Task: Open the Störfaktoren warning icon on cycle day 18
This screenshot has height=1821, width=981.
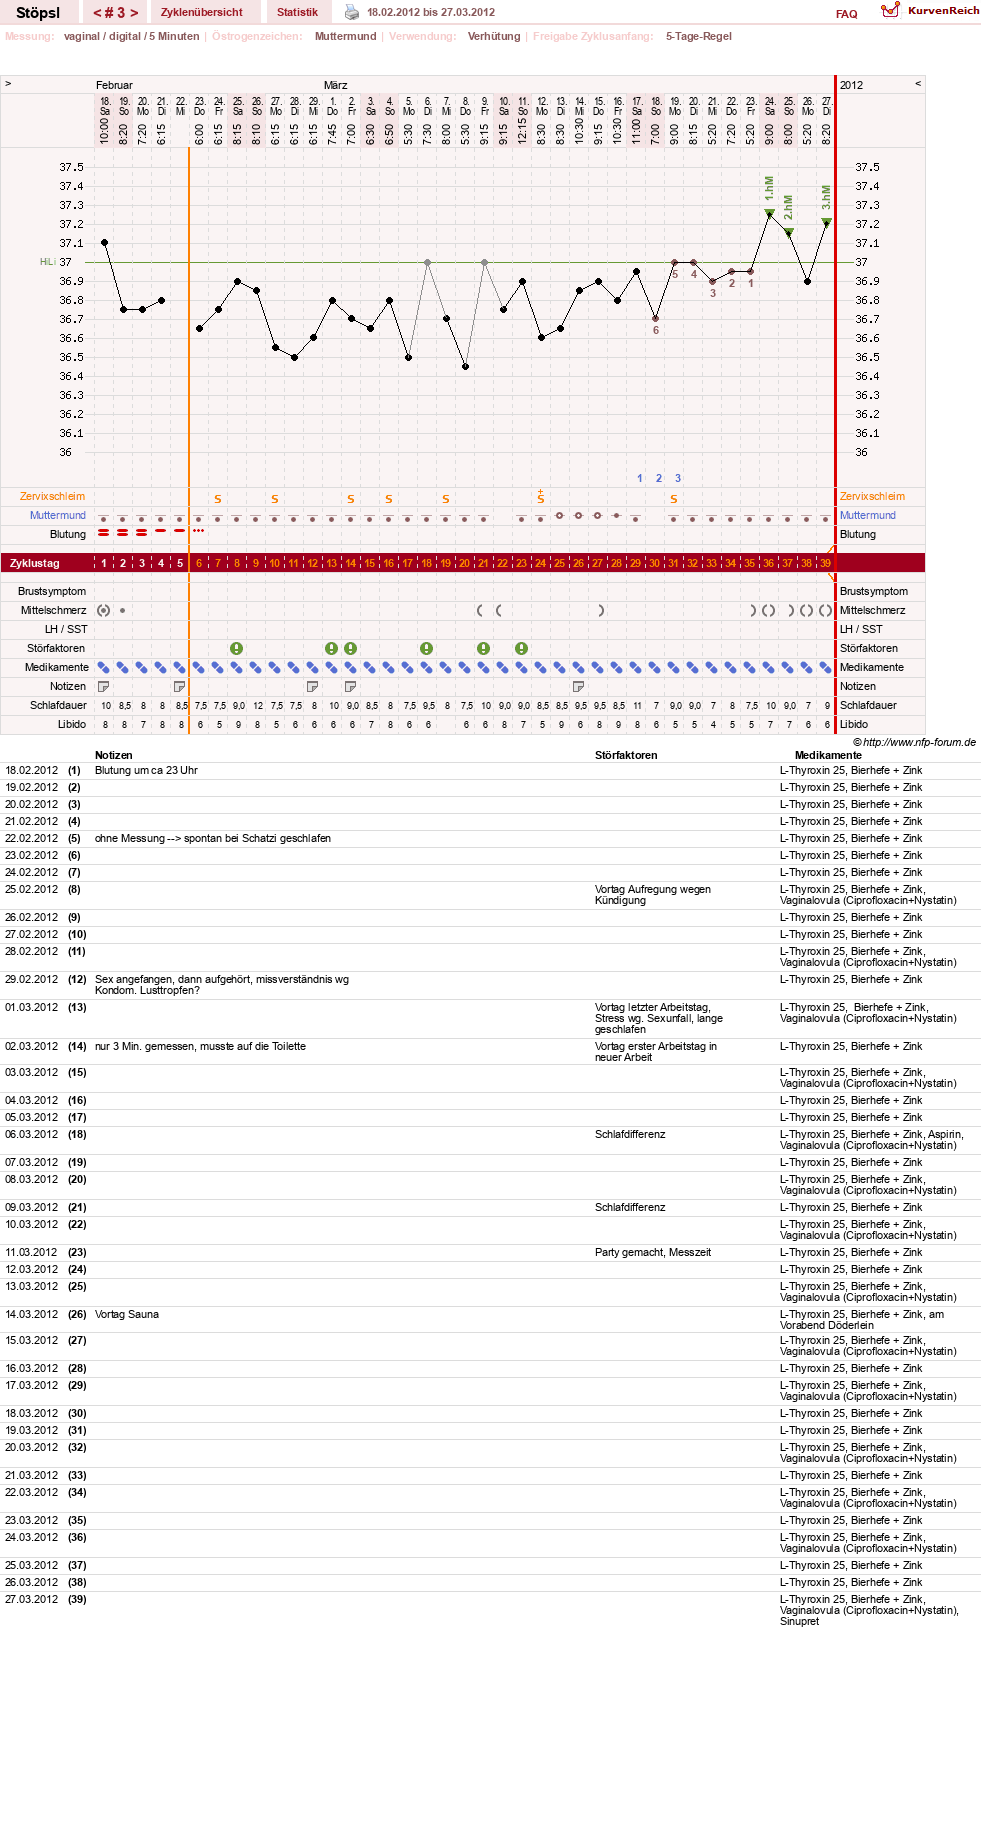Action: [x=427, y=648]
